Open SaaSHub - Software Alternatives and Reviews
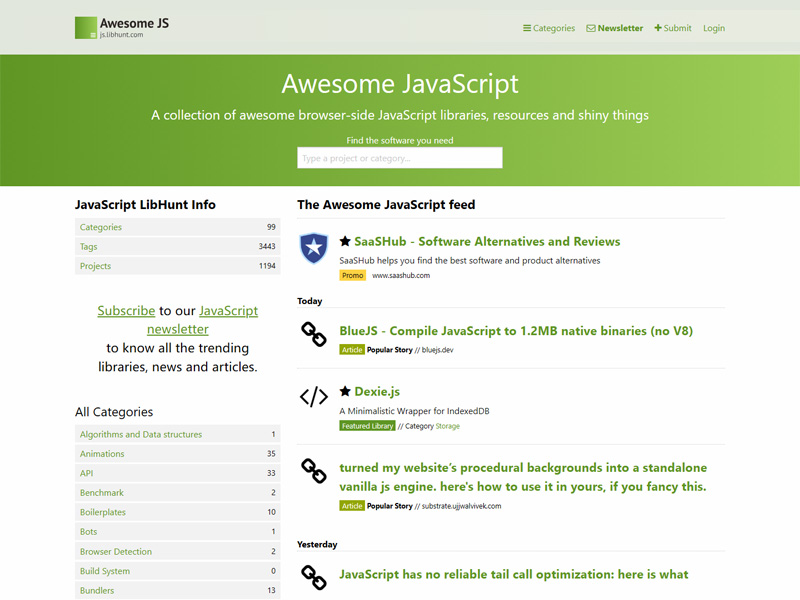The width and height of the screenshot is (800, 600). point(487,241)
